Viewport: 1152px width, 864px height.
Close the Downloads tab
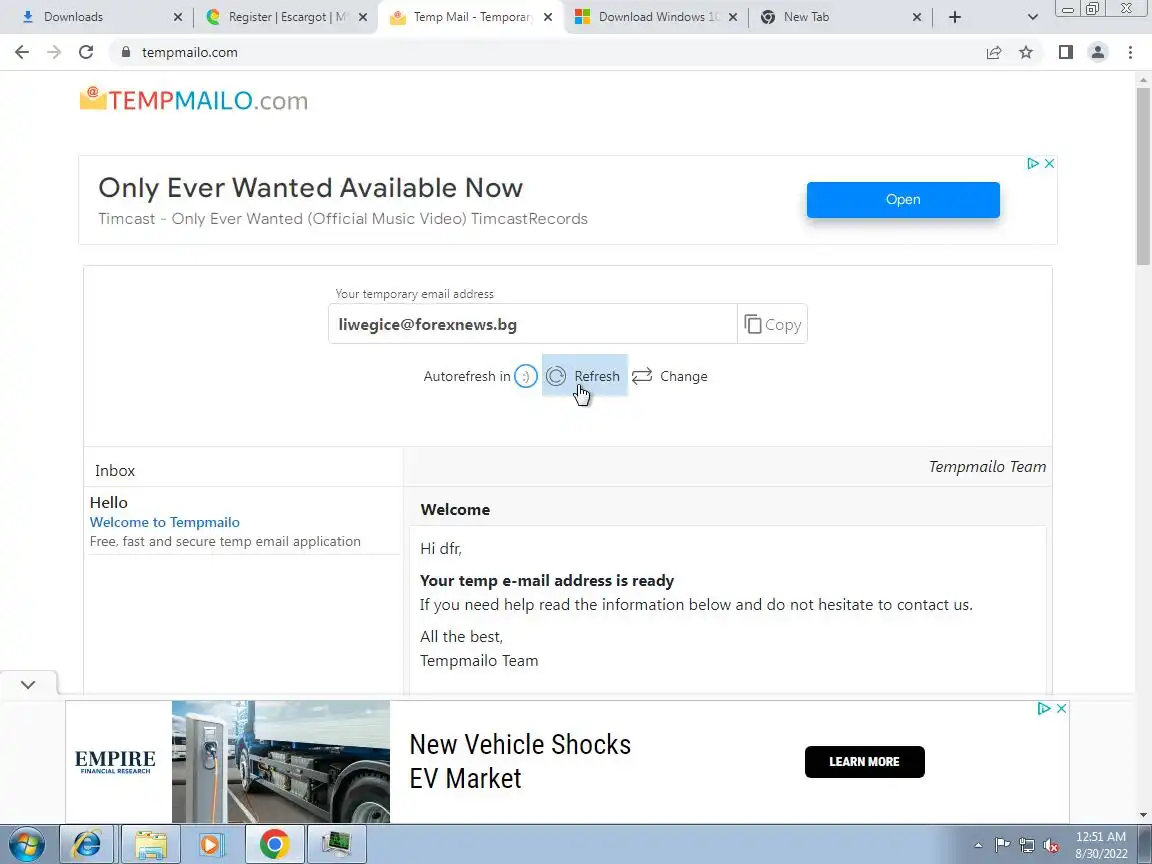(x=178, y=17)
